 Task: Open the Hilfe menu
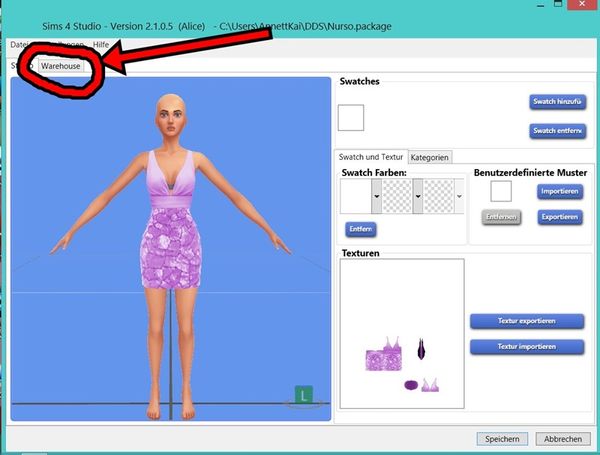(101, 45)
